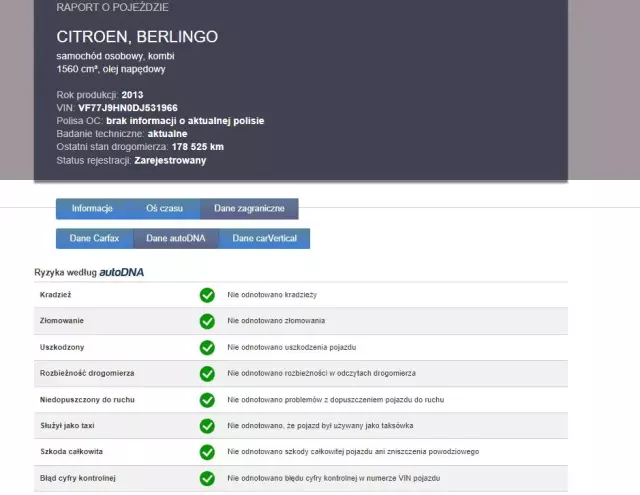Click the VIN number VF77J9HN0DJ531966

tap(127, 107)
